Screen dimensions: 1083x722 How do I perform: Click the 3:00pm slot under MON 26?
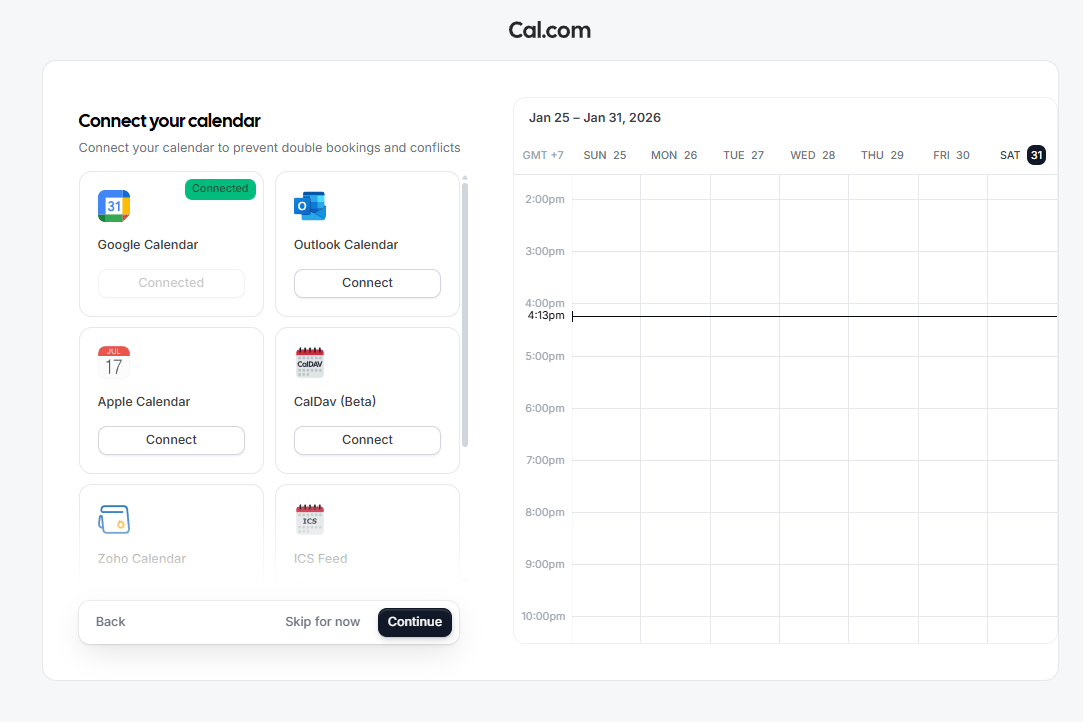pos(675,277)
